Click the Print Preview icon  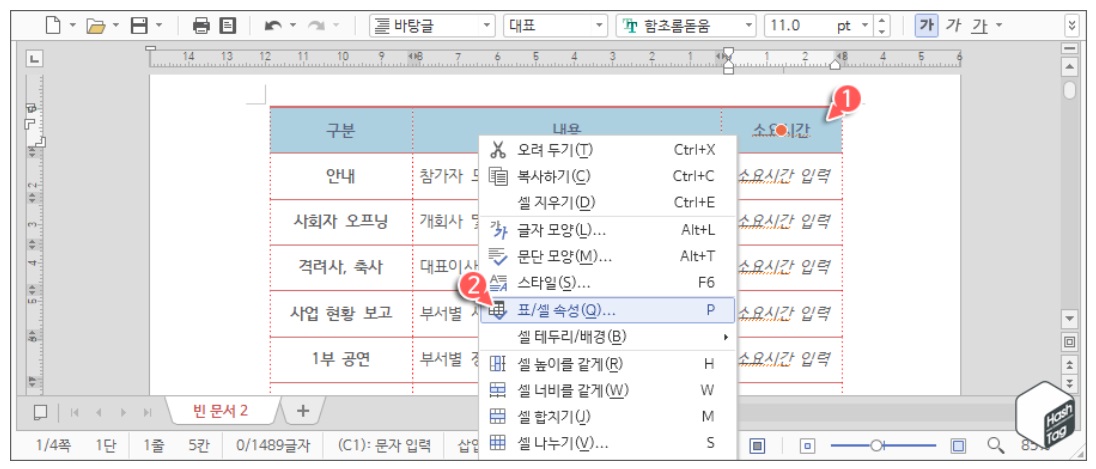[x=226, y=26]
